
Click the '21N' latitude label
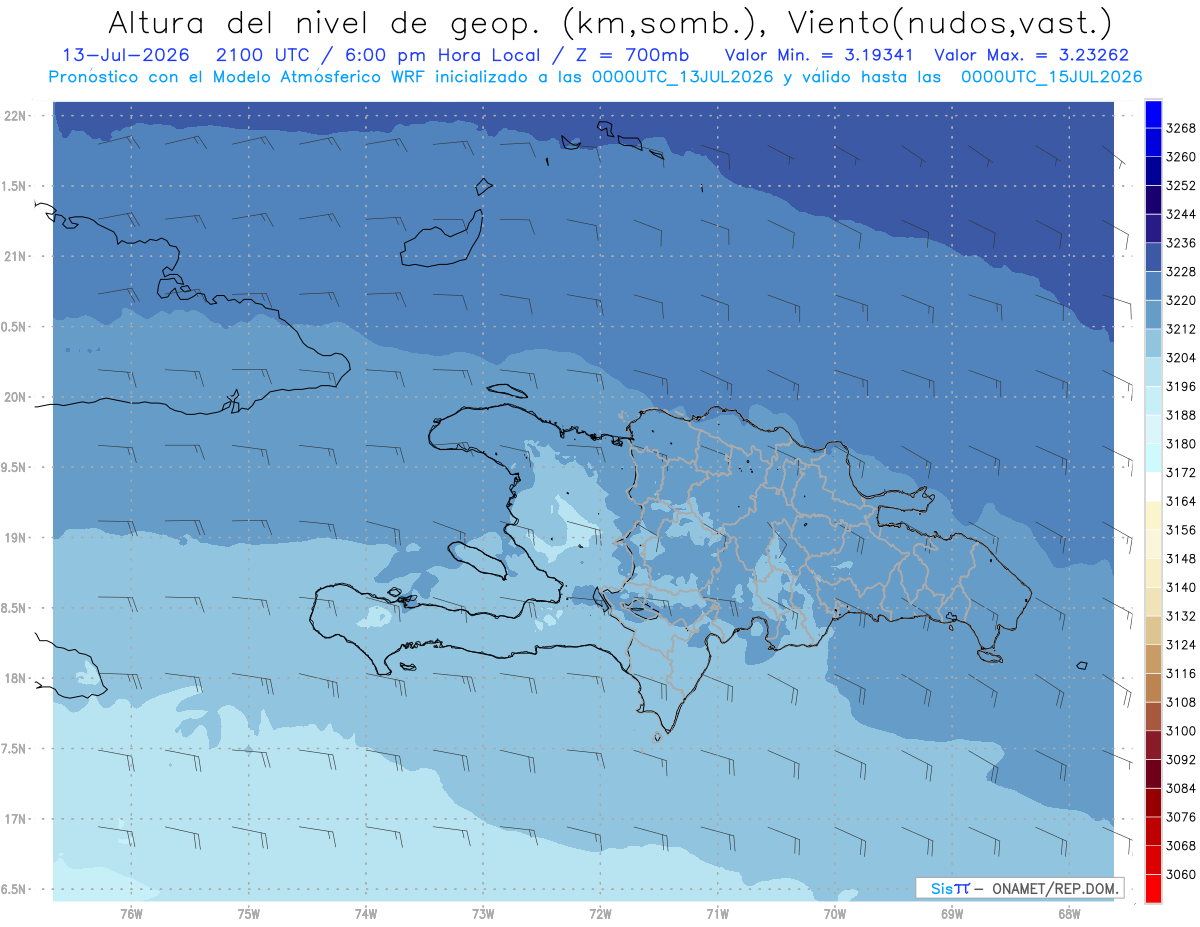17,257
